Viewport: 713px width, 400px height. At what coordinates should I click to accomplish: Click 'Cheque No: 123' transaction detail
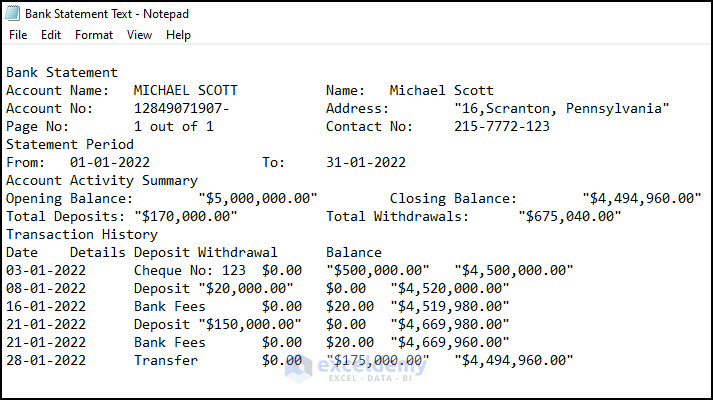(190, 271)
